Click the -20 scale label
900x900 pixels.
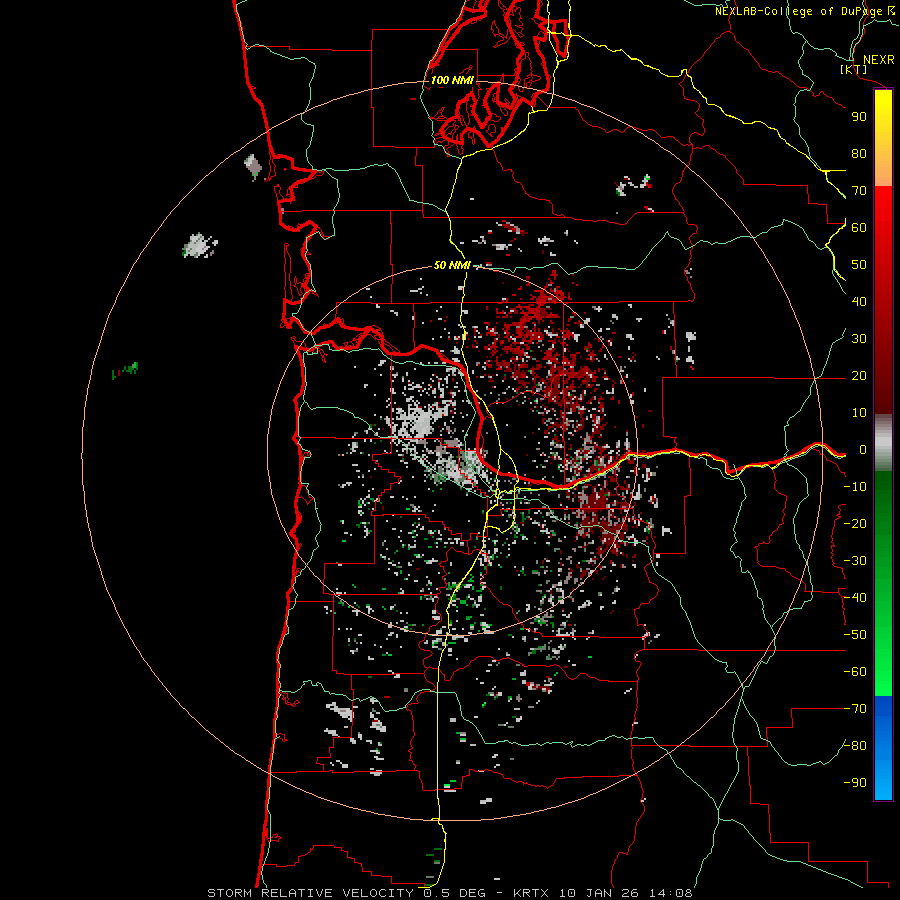[x=855, y=524]
